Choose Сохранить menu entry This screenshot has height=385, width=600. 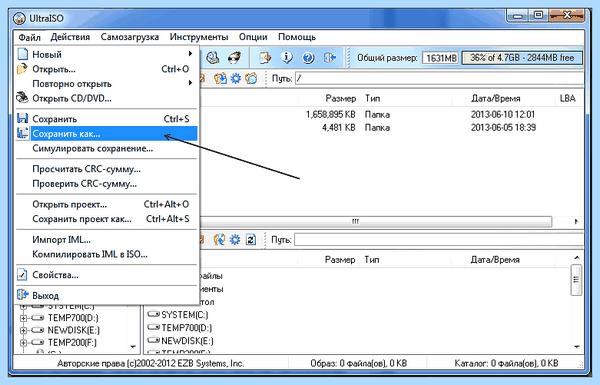(106, 119)
